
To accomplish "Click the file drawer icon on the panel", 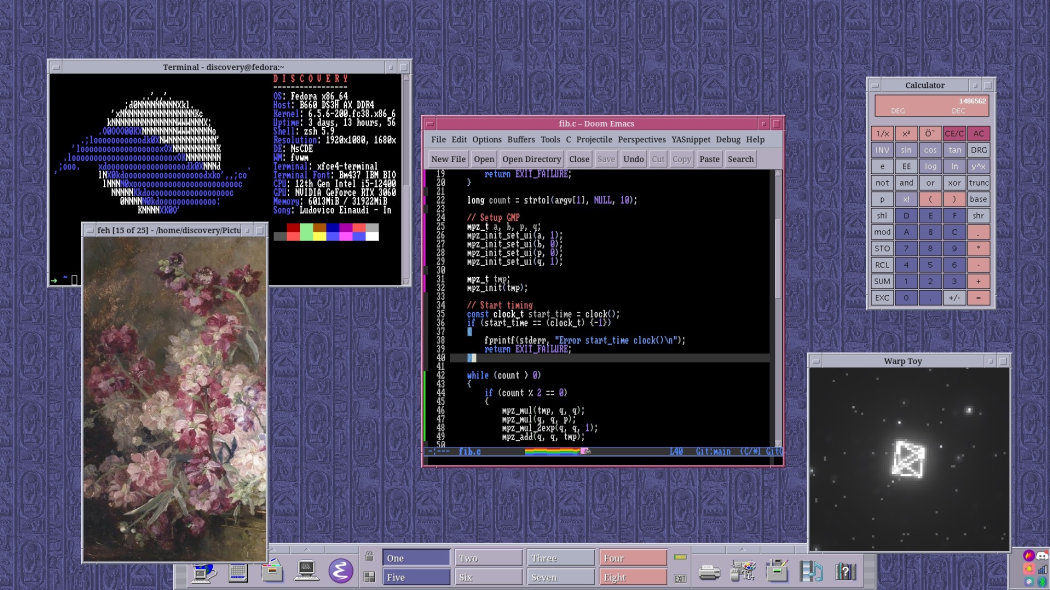I will point(272,573).
